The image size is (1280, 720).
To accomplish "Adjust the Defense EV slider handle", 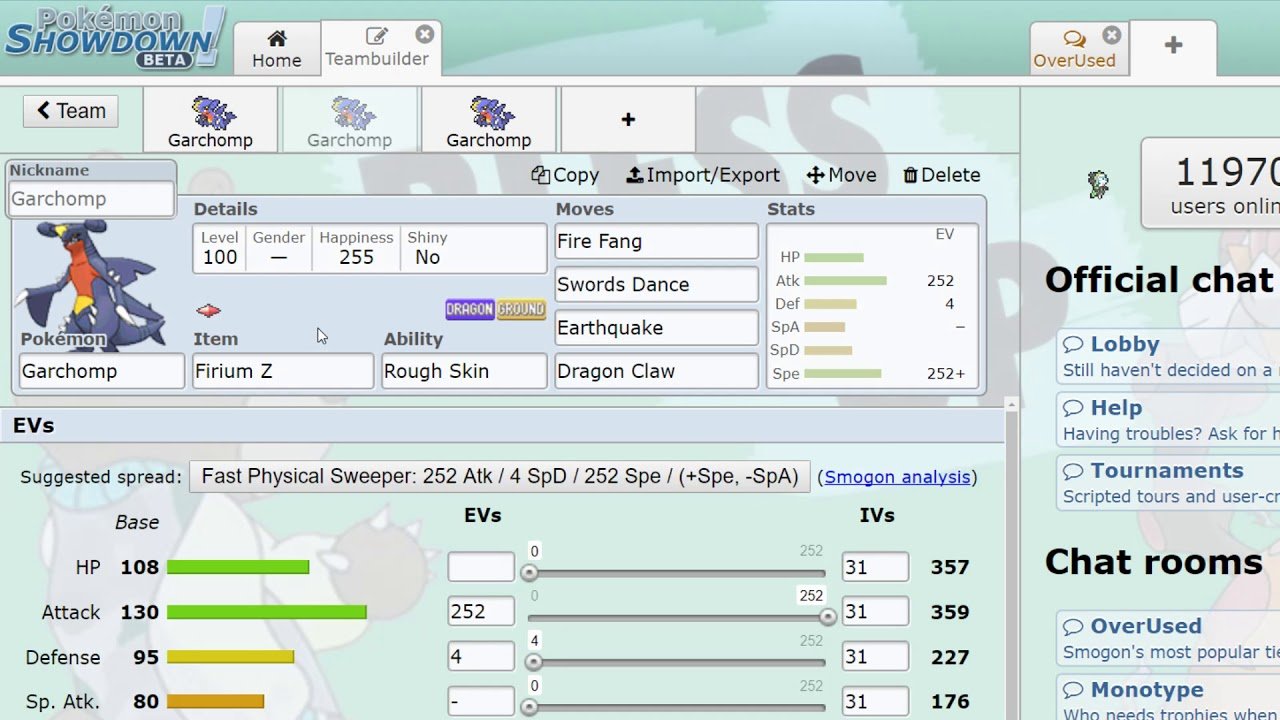I will 534,662.
